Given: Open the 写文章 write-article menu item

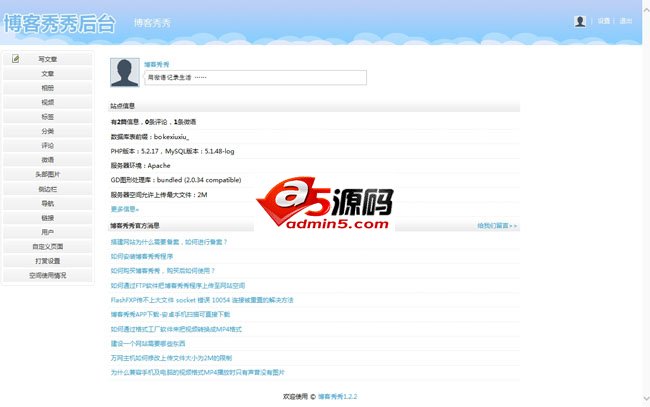Looking at the screenshot, I should tap(48, 59).
